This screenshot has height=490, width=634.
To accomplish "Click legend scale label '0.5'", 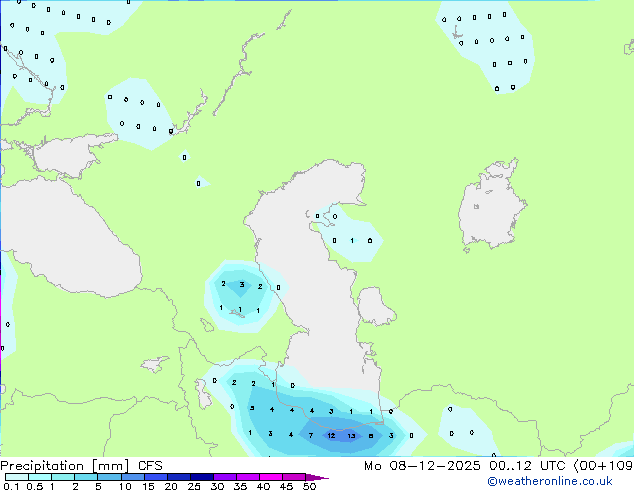I will [x=35, y=486].
